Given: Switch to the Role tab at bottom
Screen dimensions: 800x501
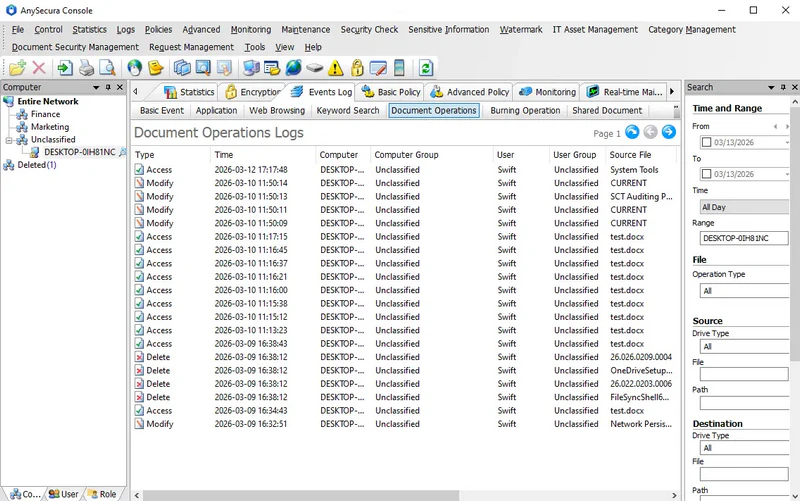Looking at the screenshot, I should click(x=103, y=494).
